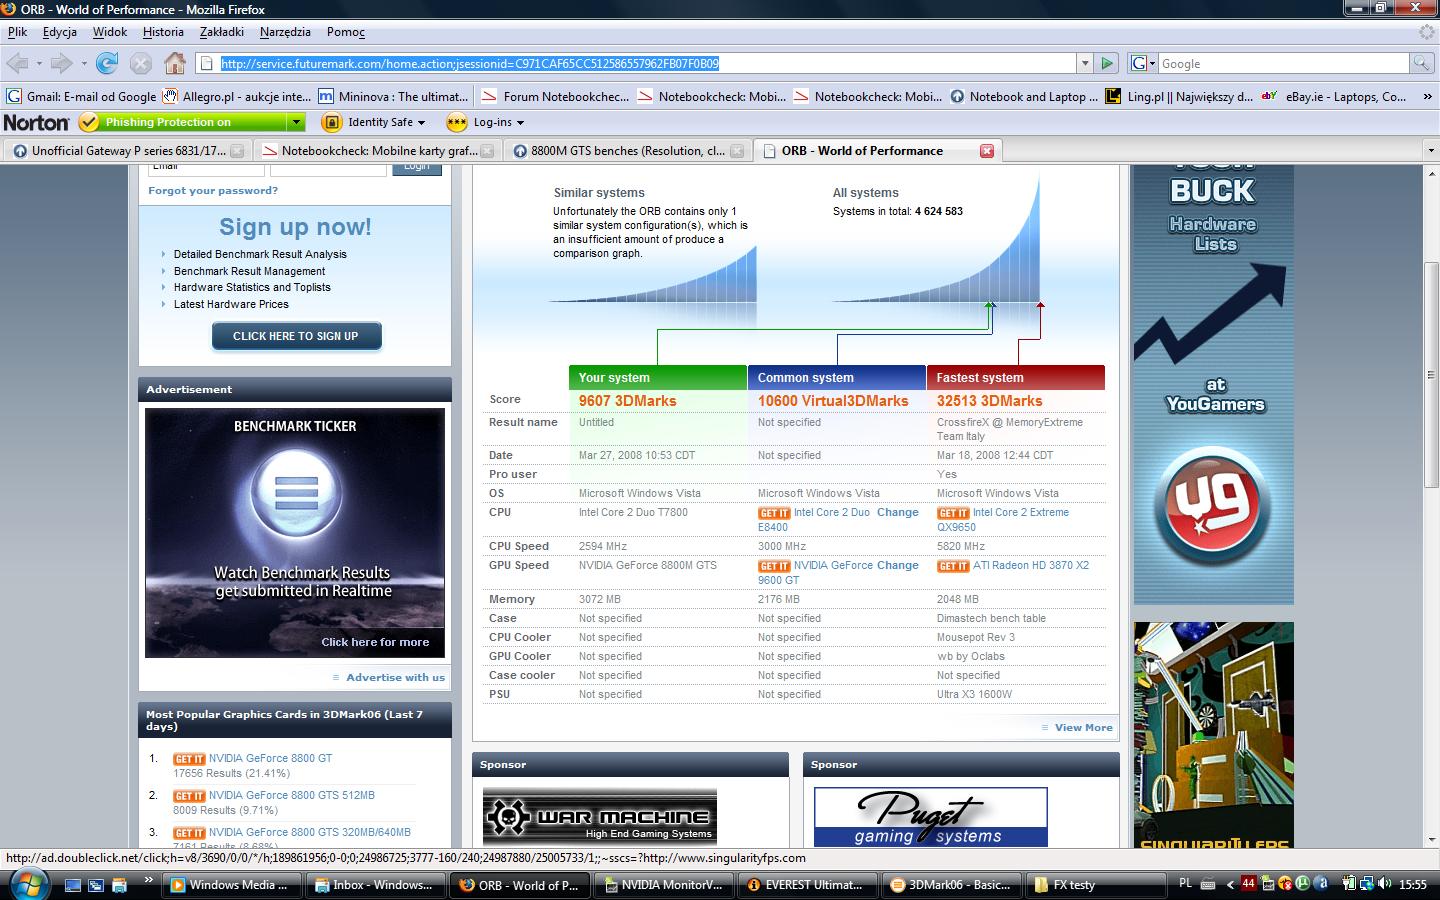1440x900 pixels.
Task: Click GET IT badge for GeForce 8800 GTS 320MB/640MB
Action: click(189, 833)
